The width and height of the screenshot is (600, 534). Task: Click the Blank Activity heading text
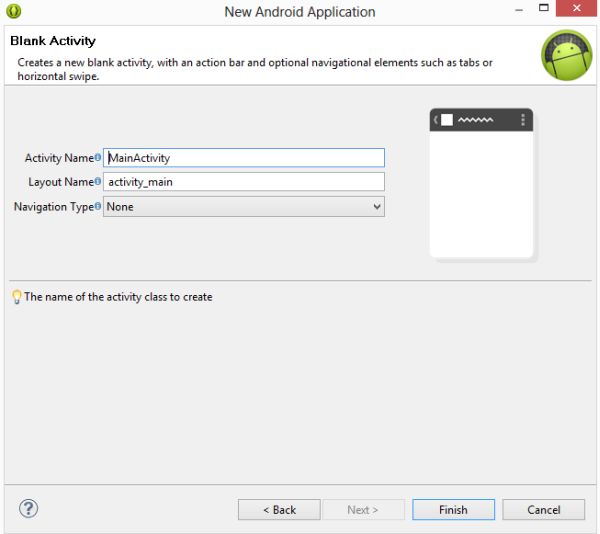pyautogui.click(x=53, y=41)
